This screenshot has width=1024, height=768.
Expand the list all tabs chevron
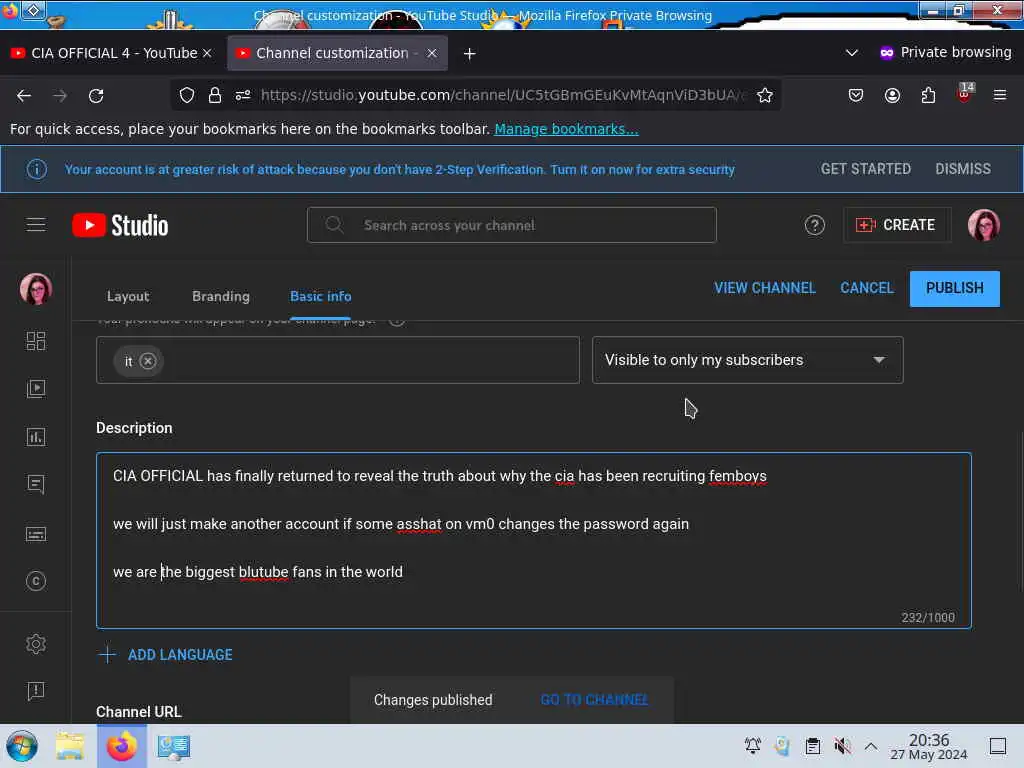[852, 53]
